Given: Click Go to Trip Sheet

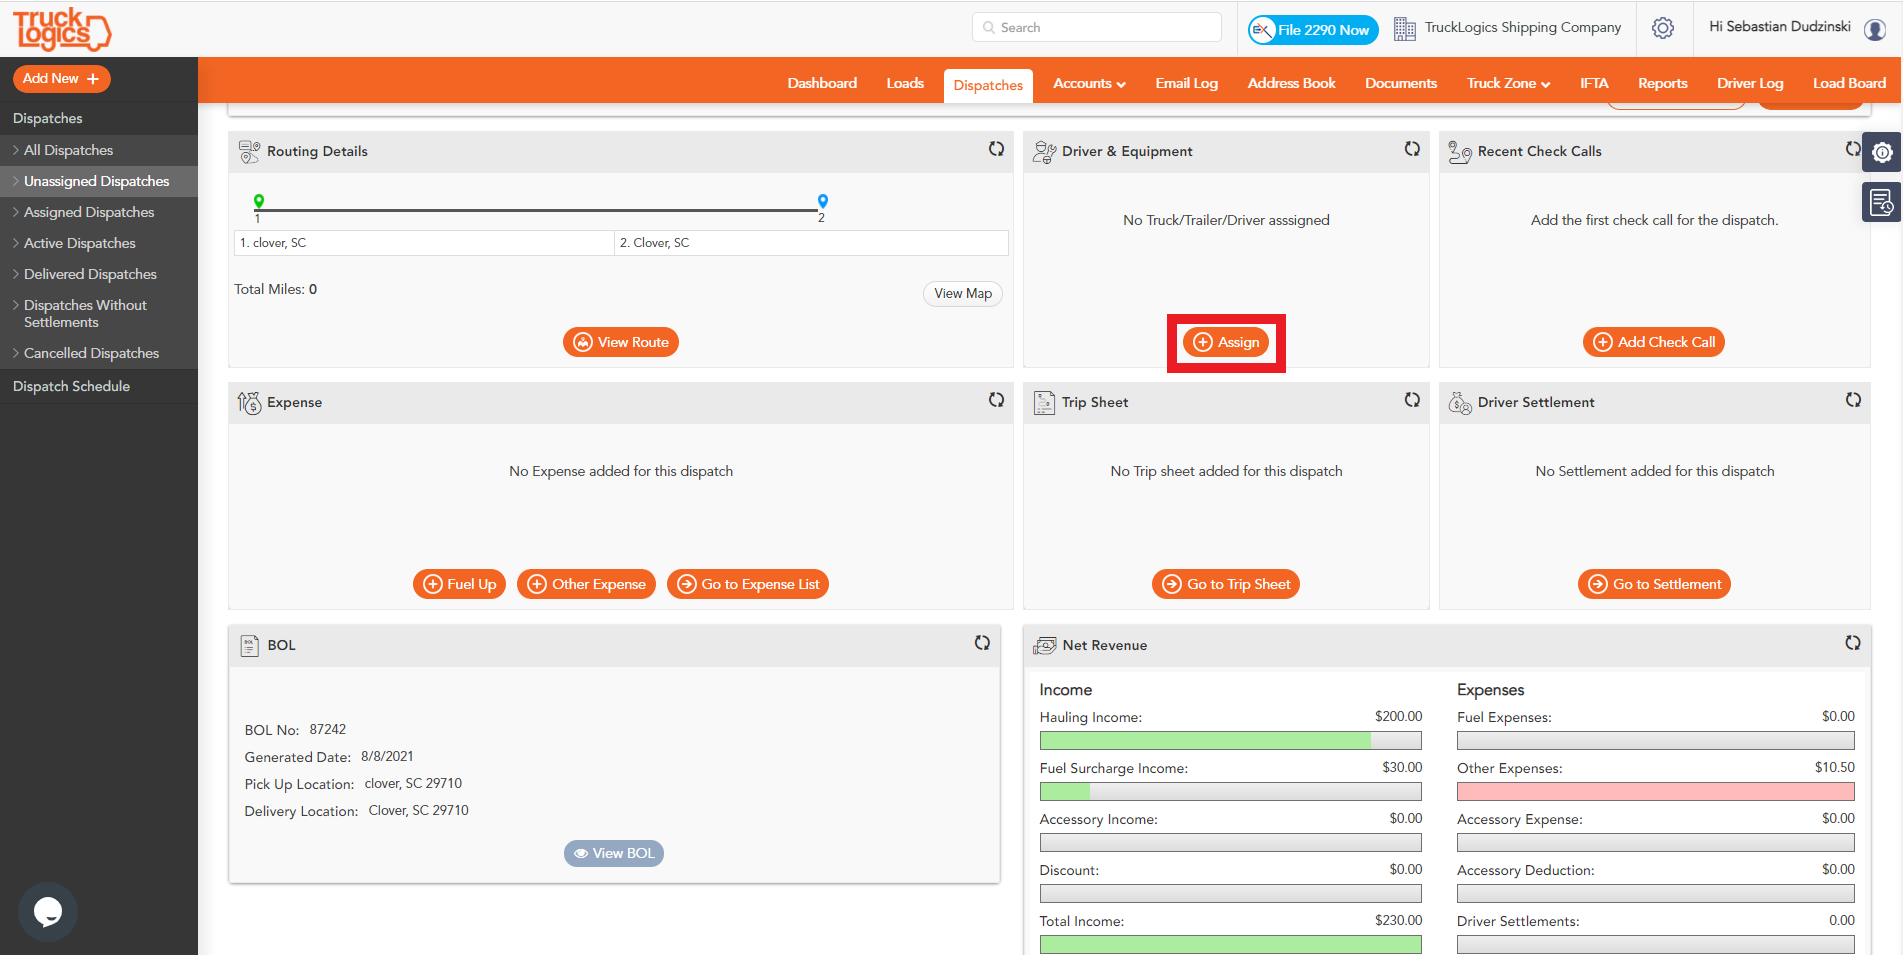Looking at the screenshot, I should pyautogui.click(x=1226, y=584).
